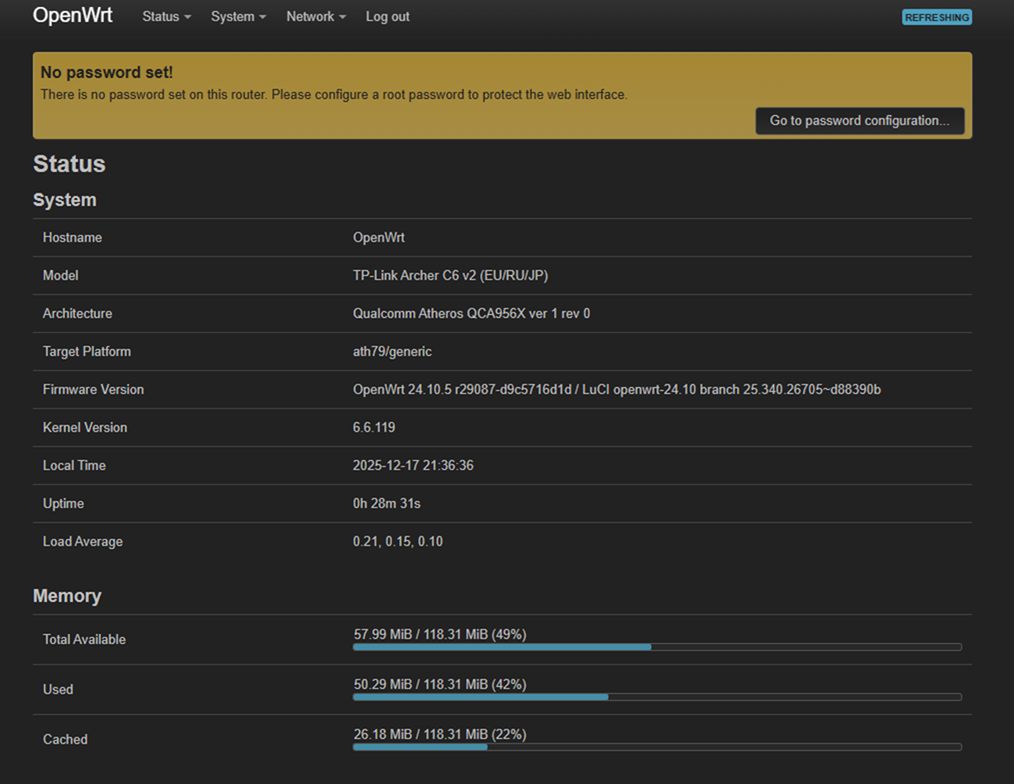The height and width of the screenshot is (784, 1014).
Task: Click the uptime value 0h 28m 31s
Action: click(x=386, y=503)
